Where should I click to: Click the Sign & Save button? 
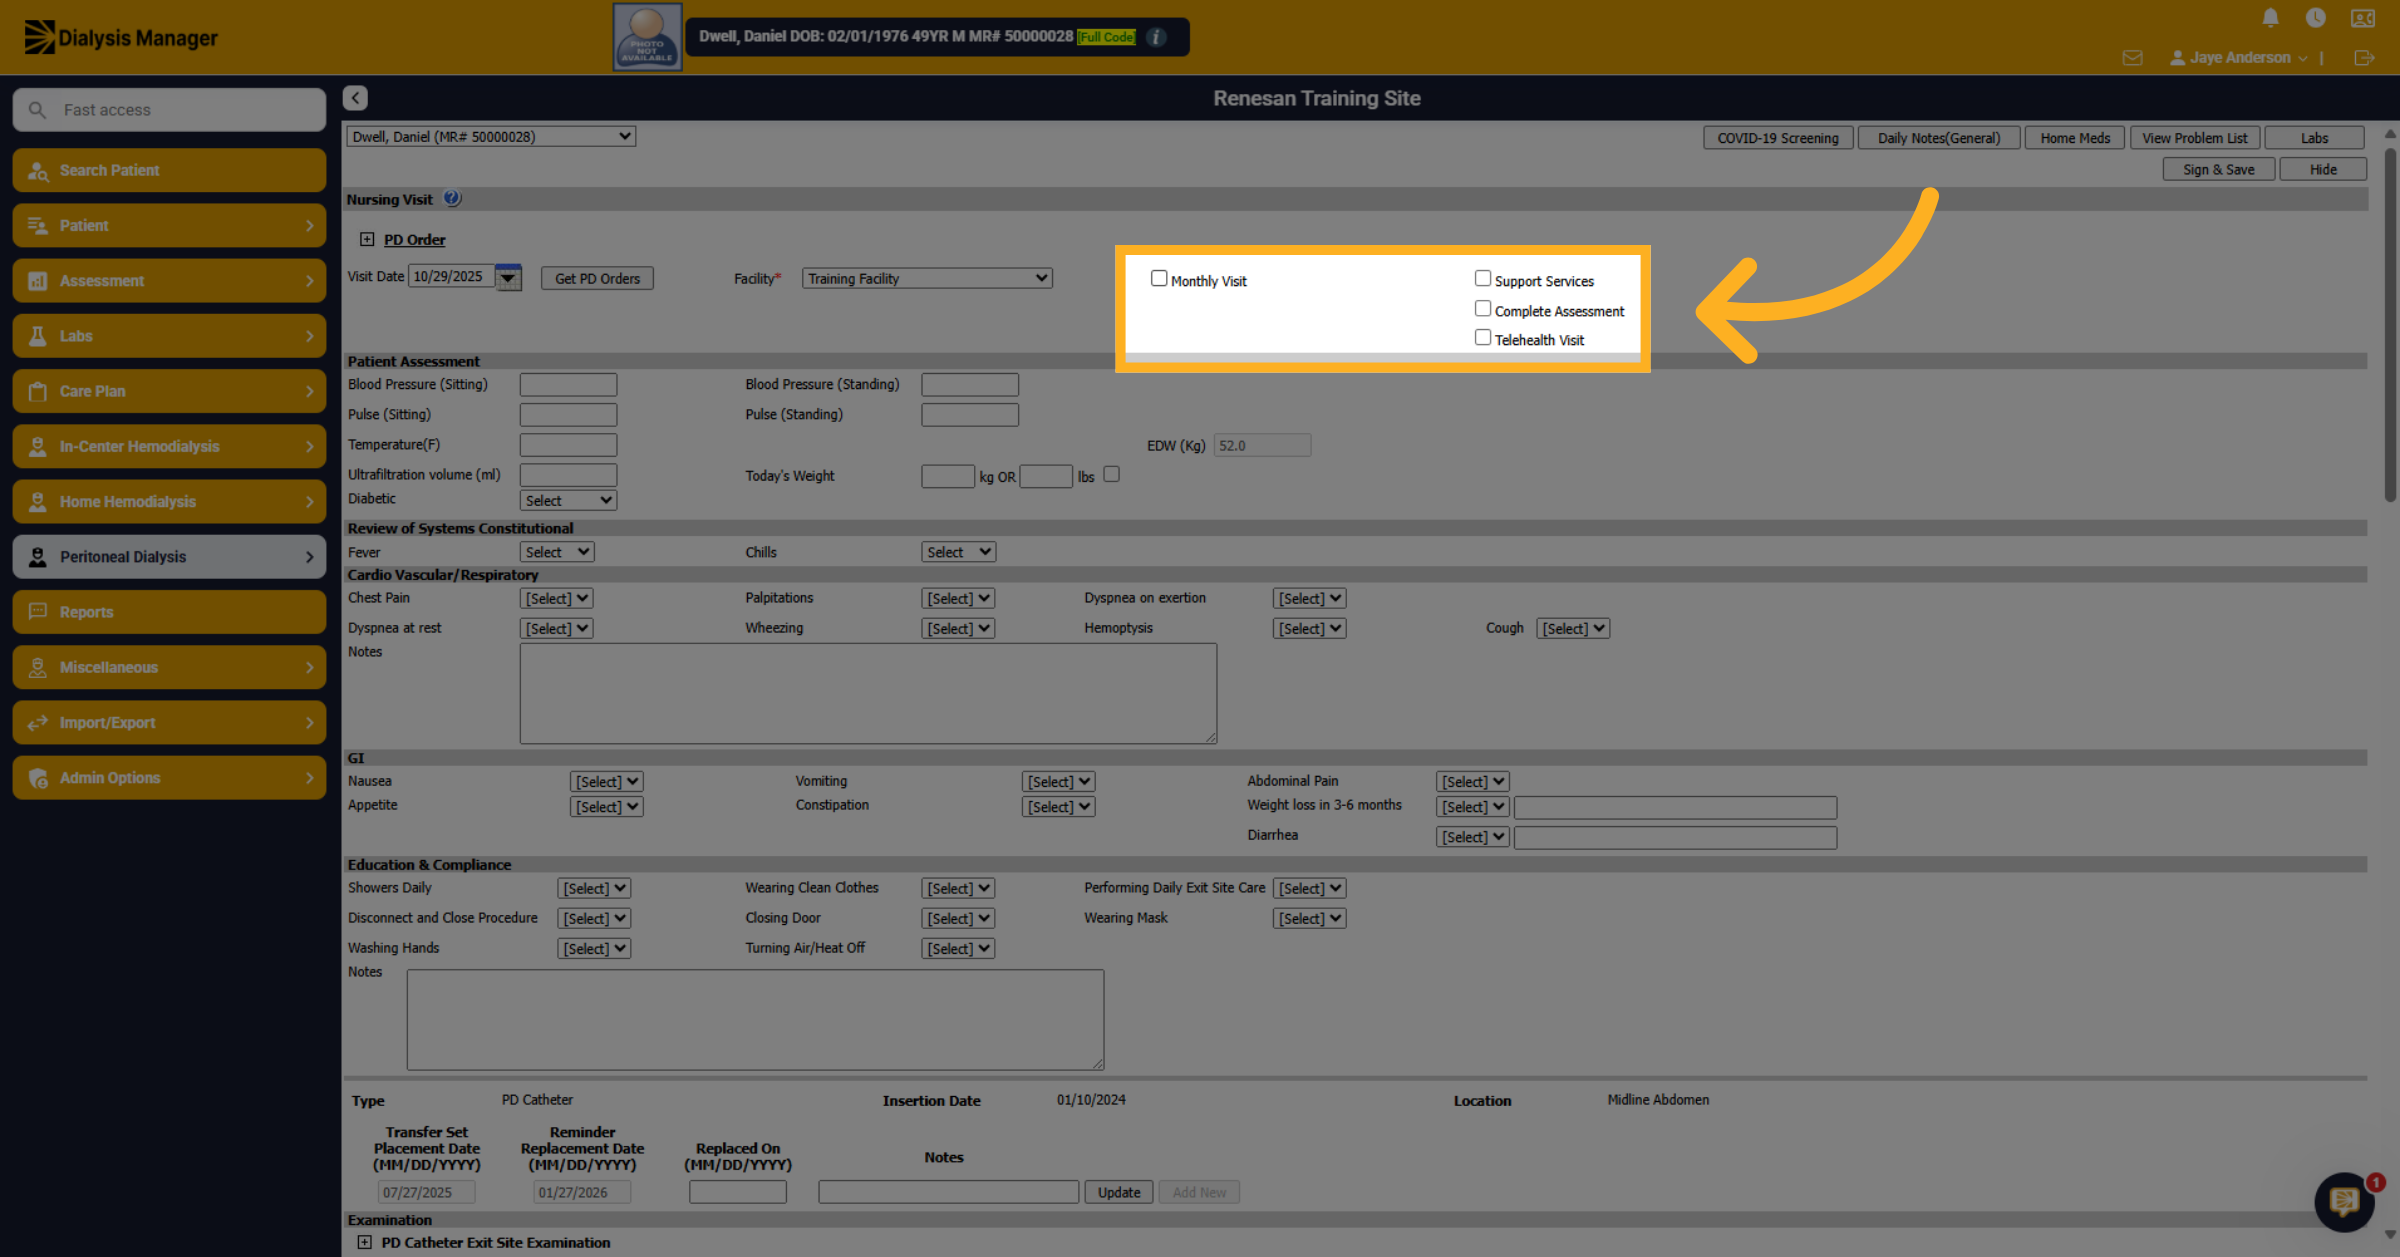point(2218,169)
